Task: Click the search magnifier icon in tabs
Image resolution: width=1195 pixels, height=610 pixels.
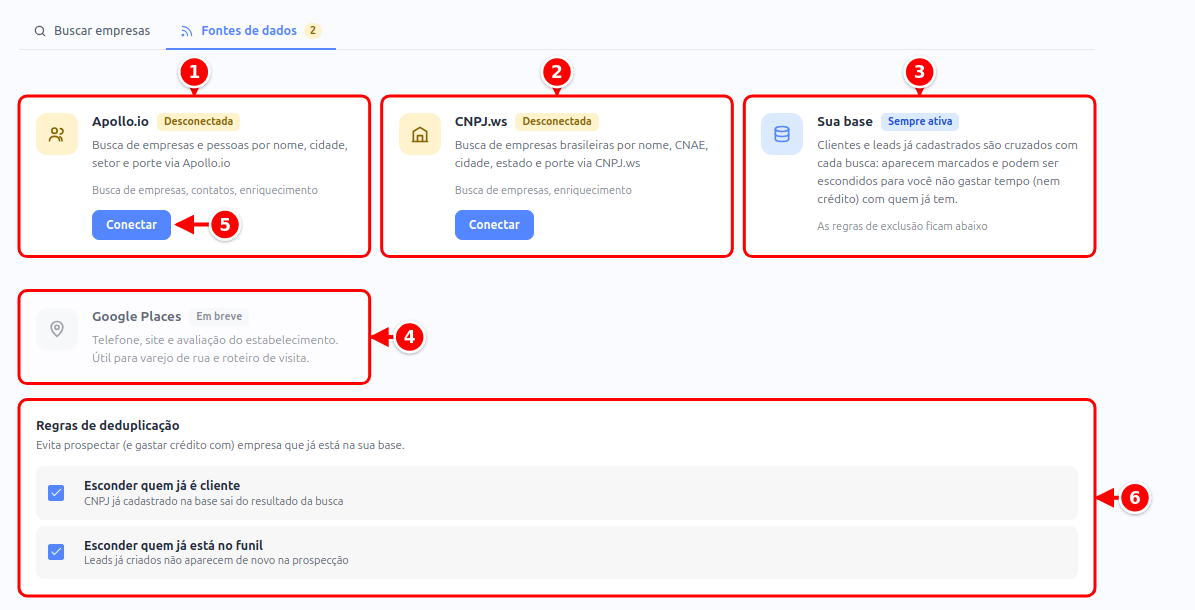Action: [40, 31]
